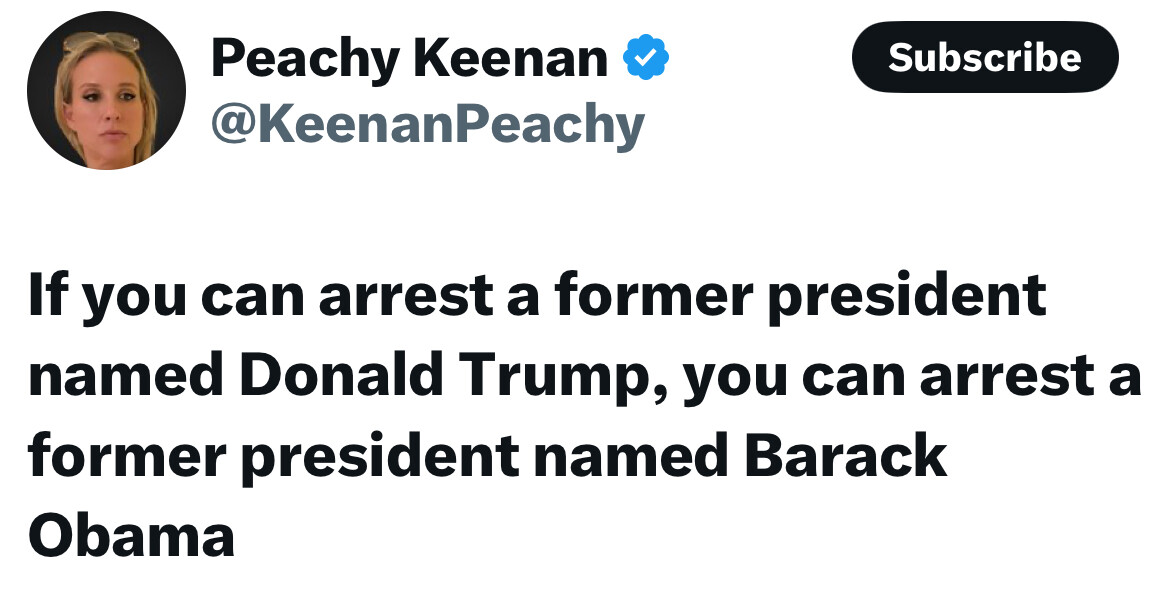Screen dimensions: 1170x613
Task: Open Peachy Keenan's profile picture
Action: [106, 91]
